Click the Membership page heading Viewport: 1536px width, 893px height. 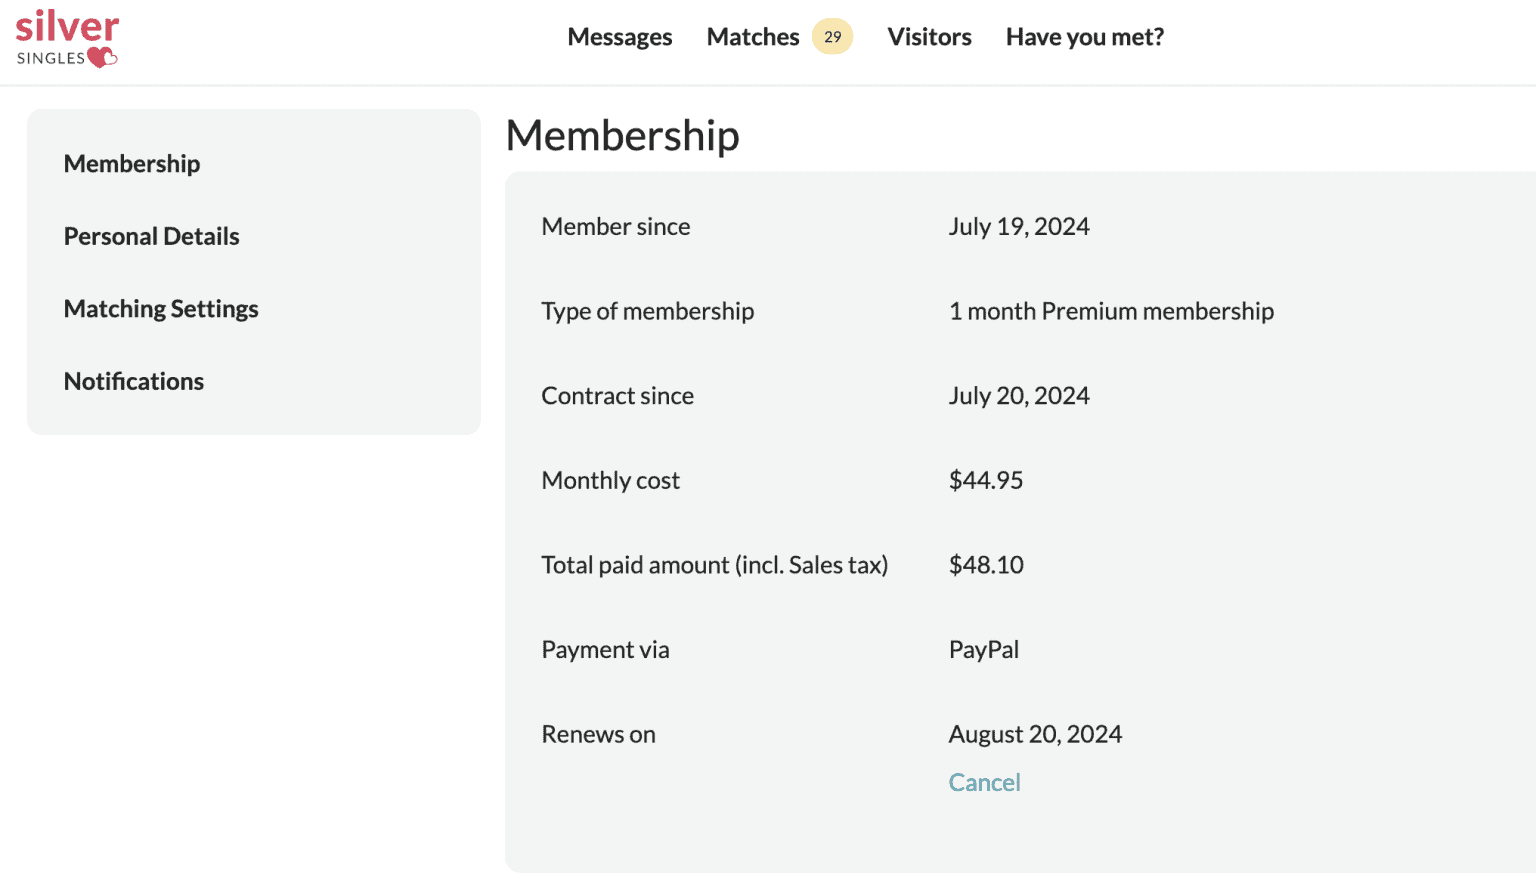pyautogui.click(x=622, y=135)
